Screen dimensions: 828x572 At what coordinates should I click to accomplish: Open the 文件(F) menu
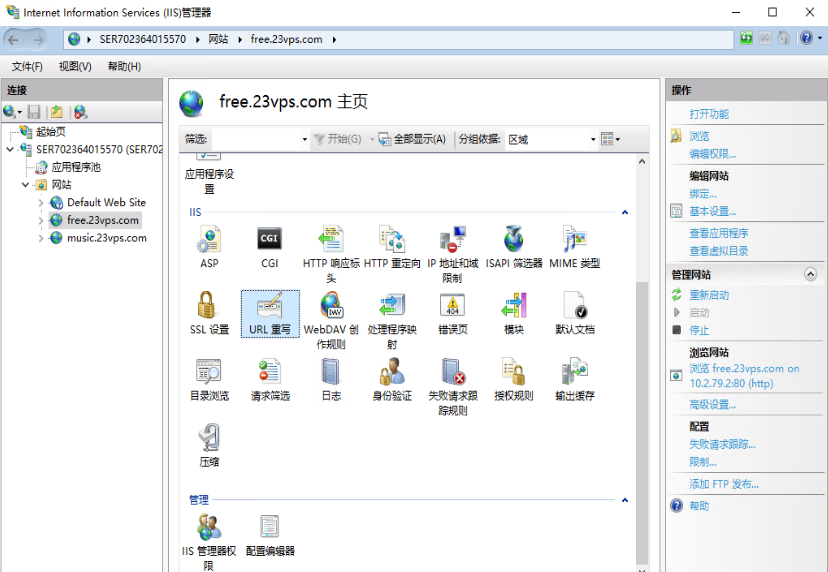pos(27,67)
